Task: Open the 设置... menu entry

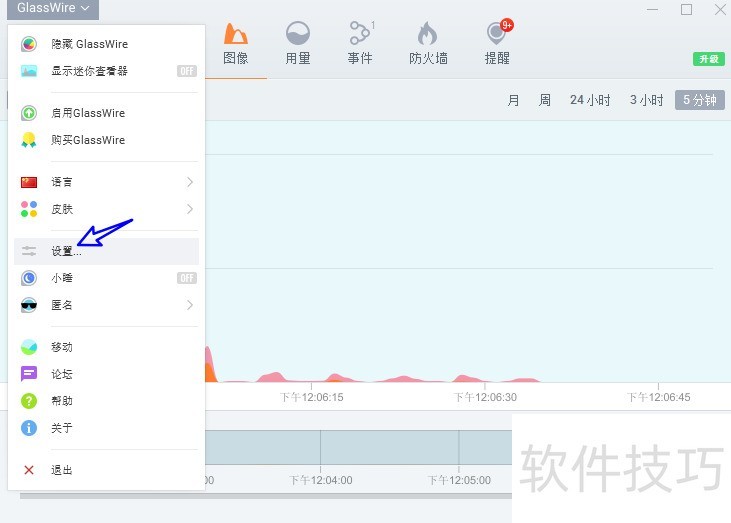Action: (x=106, y=251)
